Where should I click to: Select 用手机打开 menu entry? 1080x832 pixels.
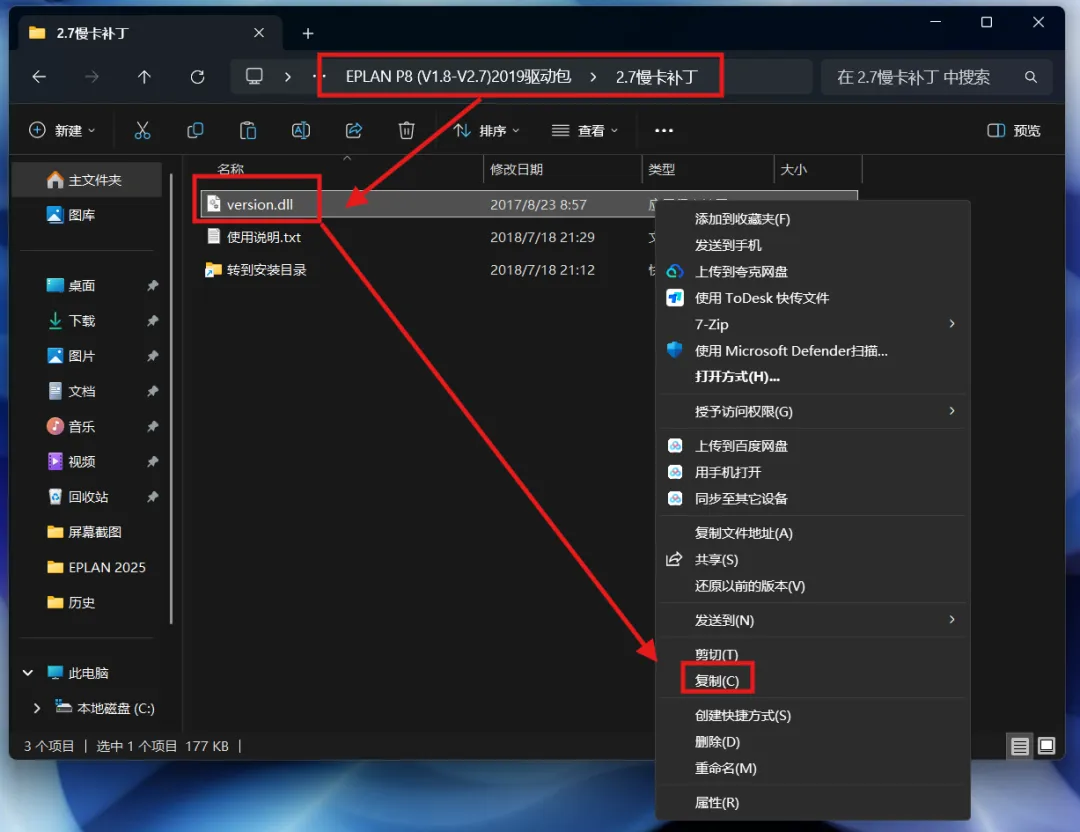pos(728,472)
